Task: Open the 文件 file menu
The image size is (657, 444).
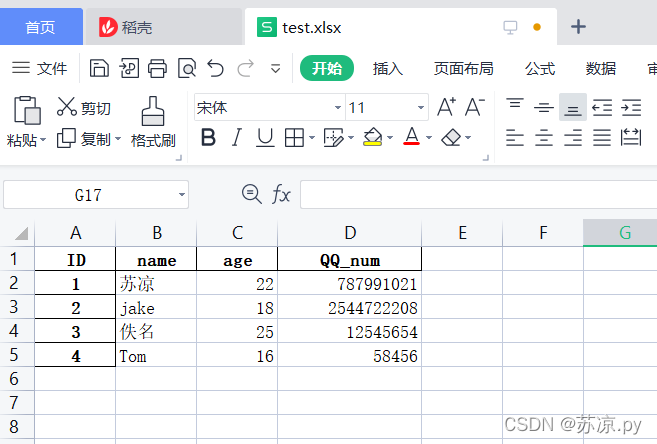Action: pyautogui.click(x=39, y=68)
